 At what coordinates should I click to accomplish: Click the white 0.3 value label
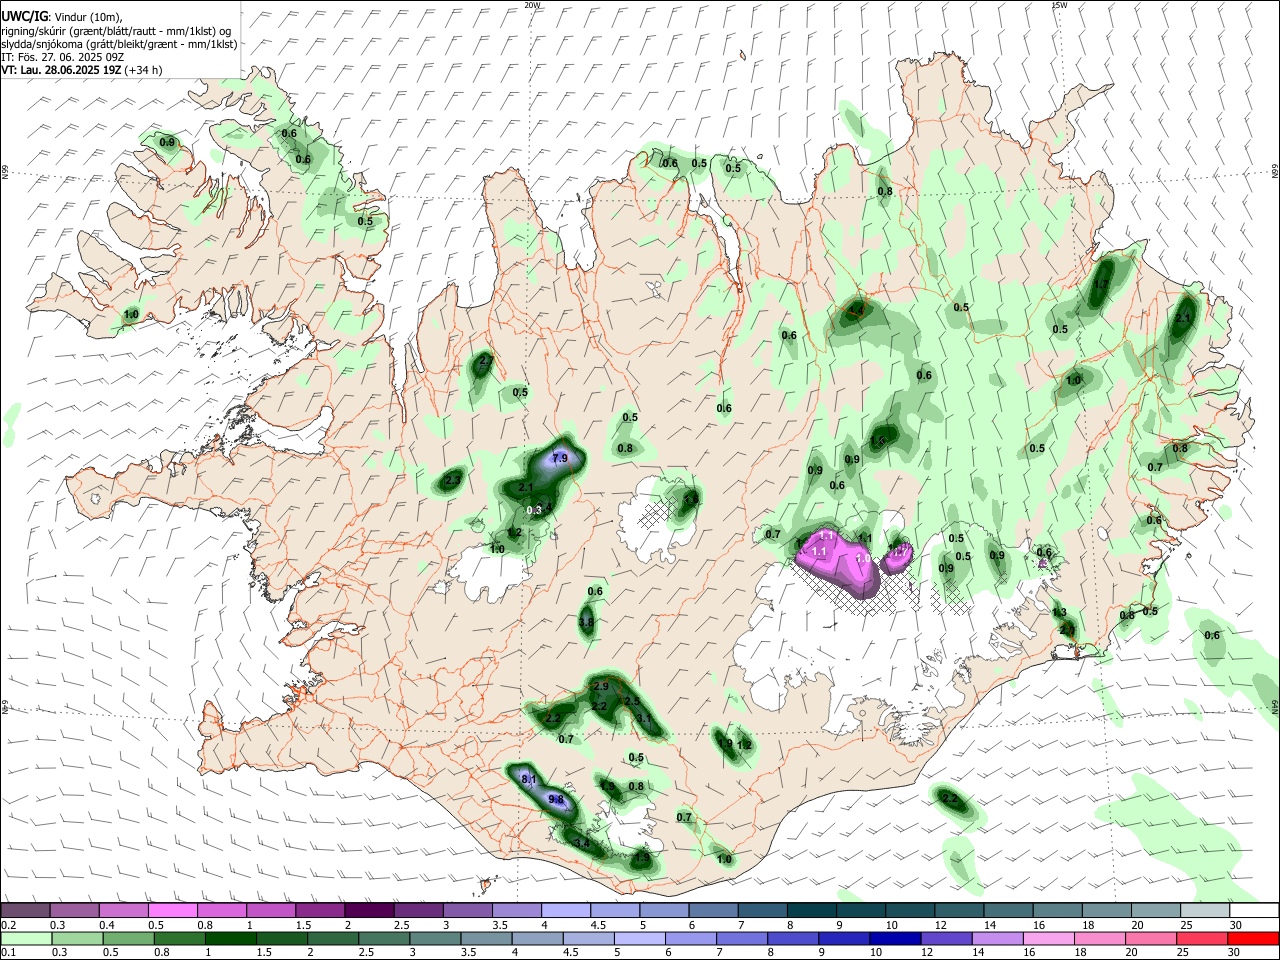(534, 510)
